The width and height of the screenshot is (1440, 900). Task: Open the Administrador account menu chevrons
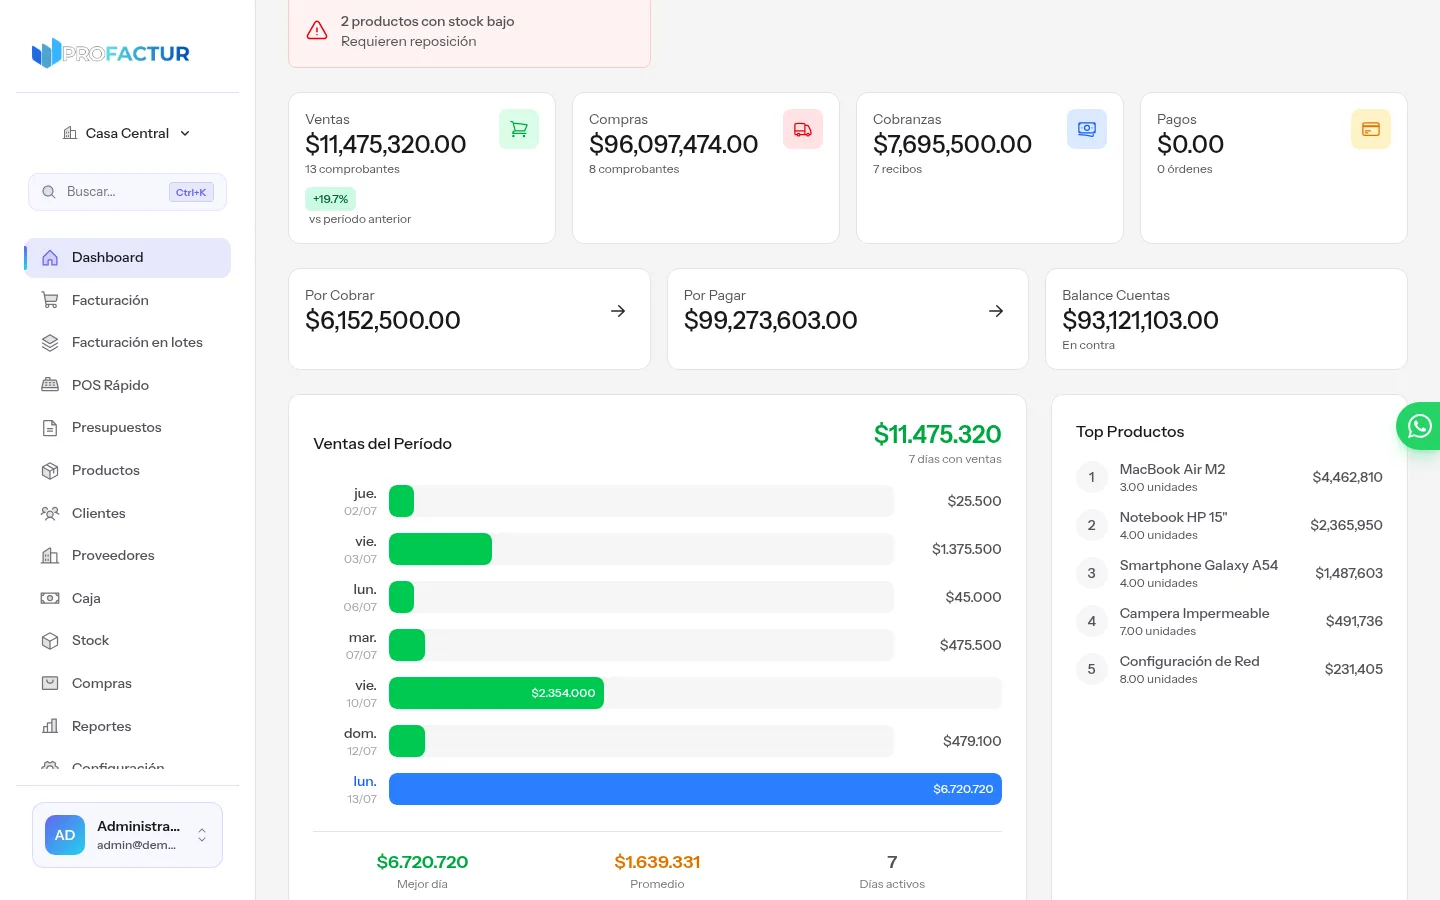click(202, 835)
